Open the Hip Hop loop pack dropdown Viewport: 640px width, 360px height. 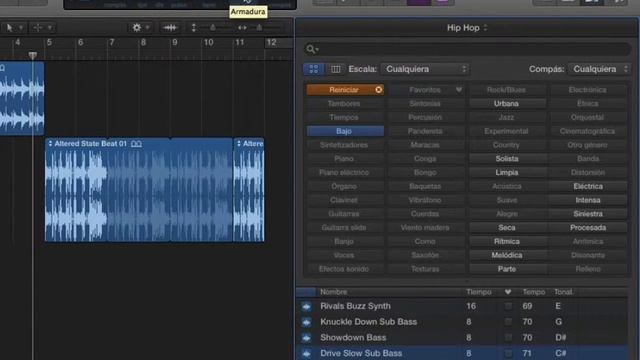(x=467, y=28)
